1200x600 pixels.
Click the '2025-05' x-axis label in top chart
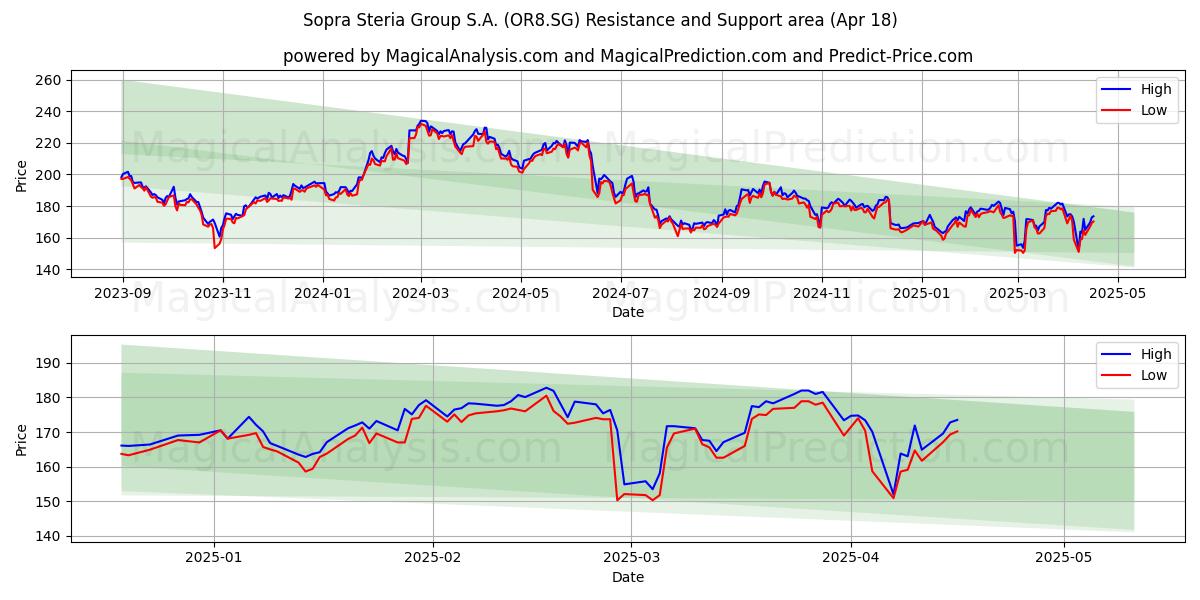[x=1118, y=294]
